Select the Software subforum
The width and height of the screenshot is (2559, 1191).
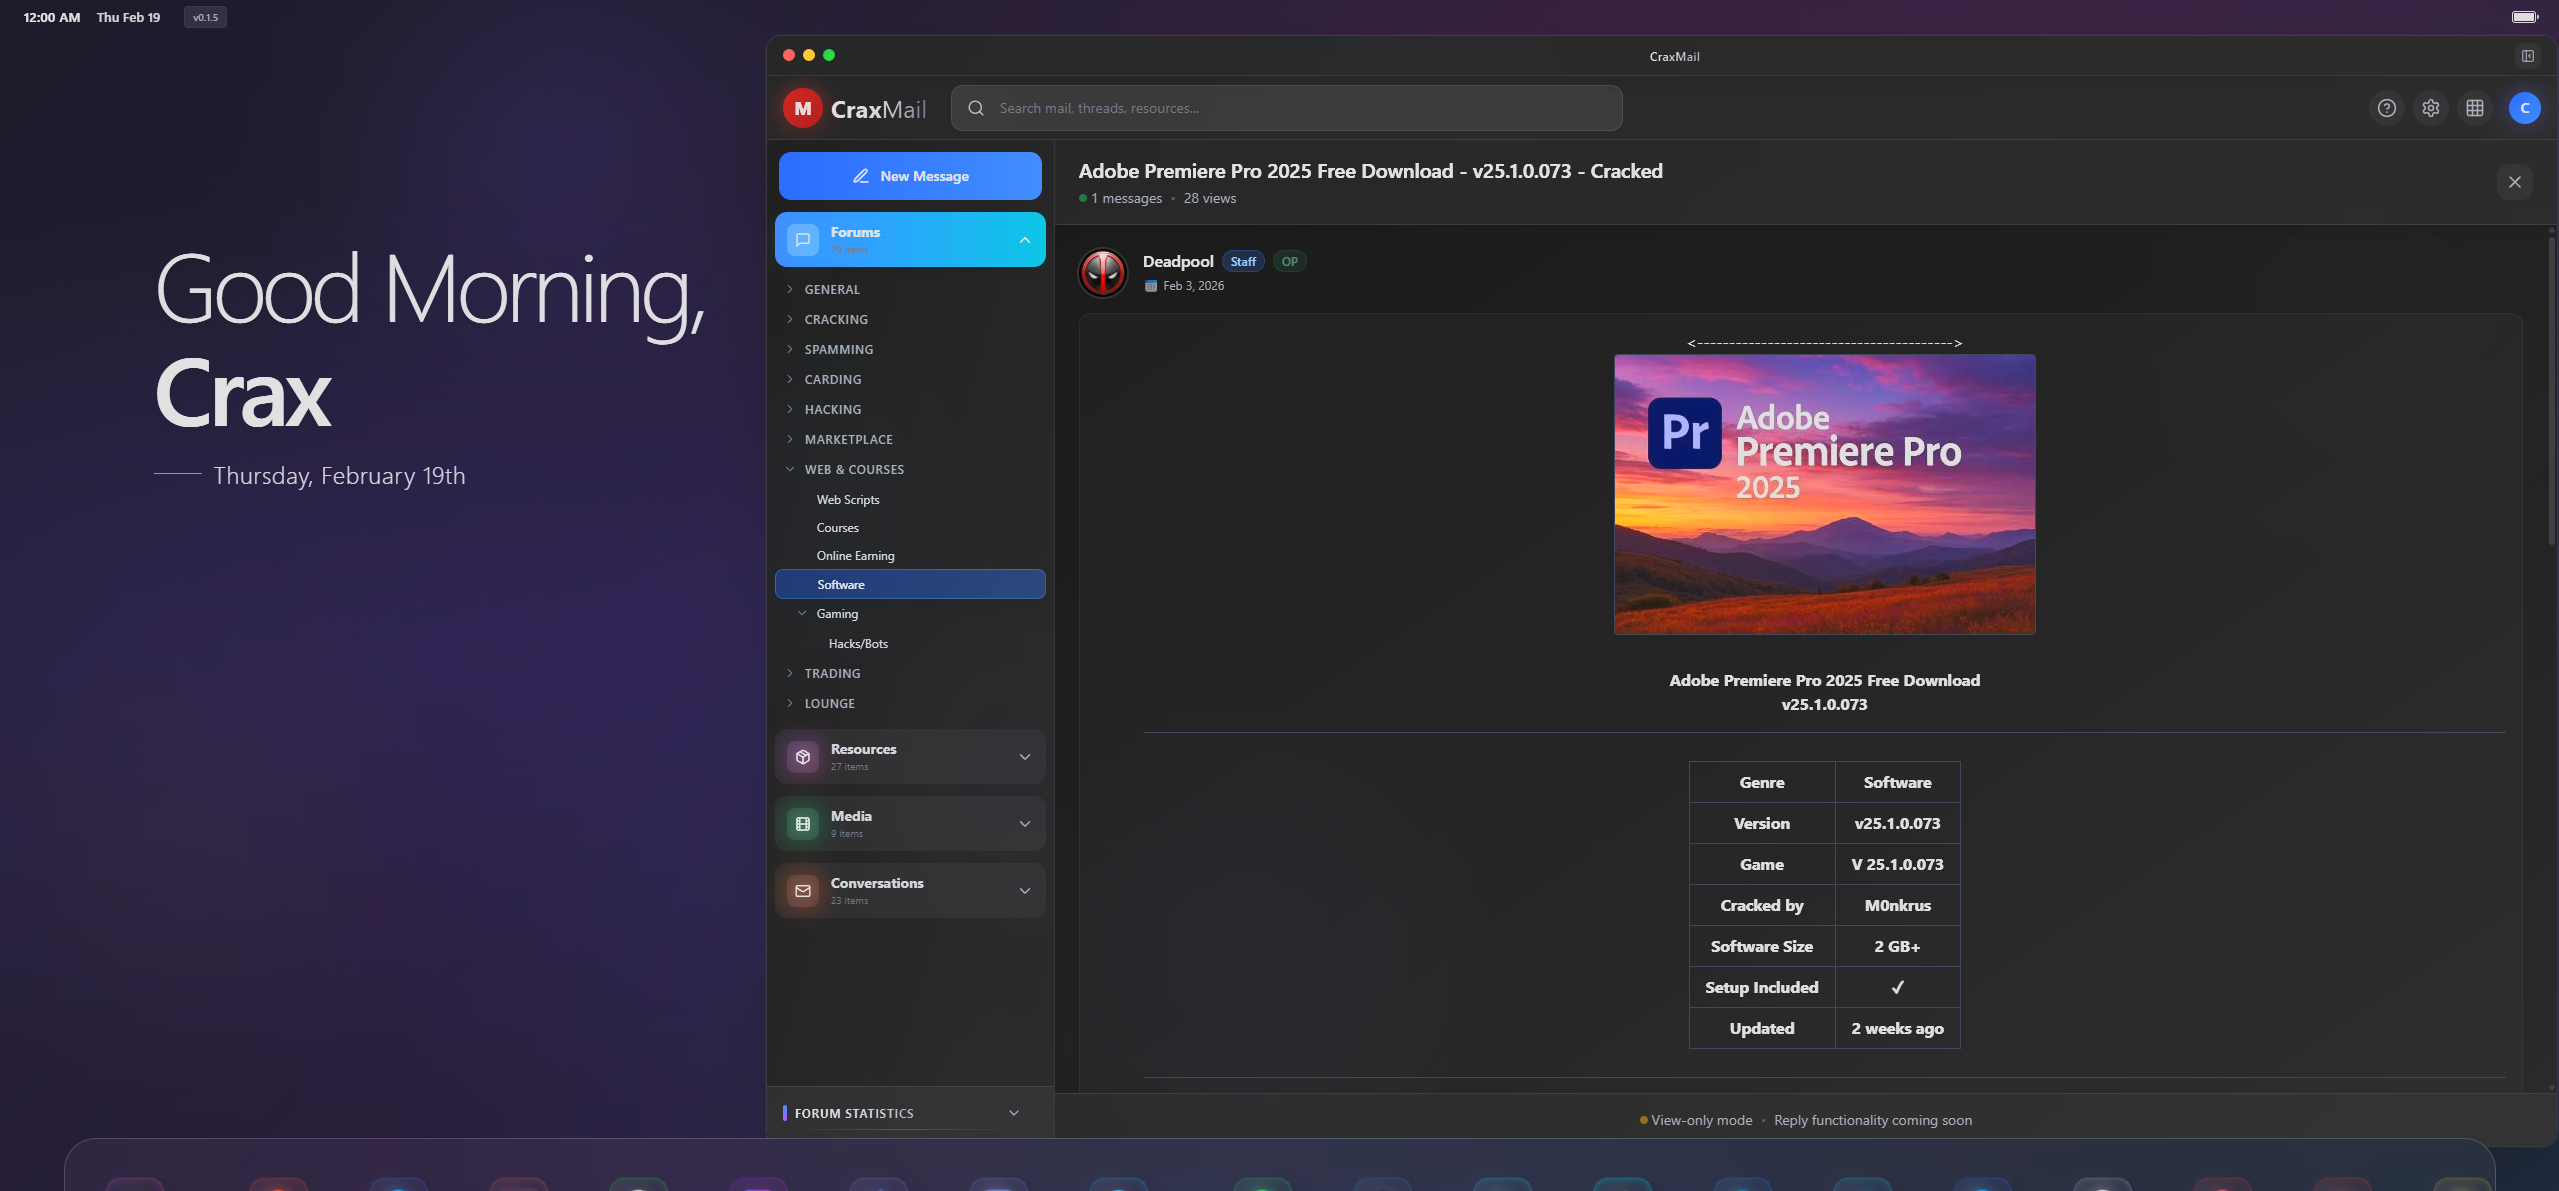[910, 584]
